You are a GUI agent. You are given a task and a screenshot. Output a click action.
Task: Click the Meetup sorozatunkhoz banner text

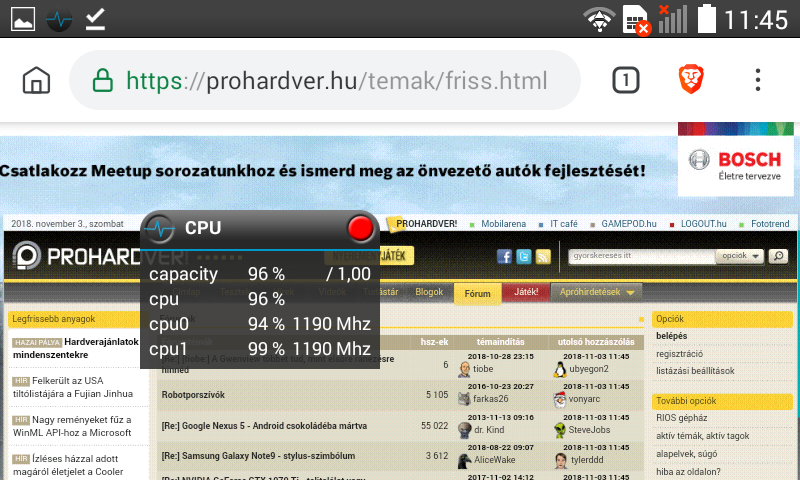pyautogui.click(x=323, y=170)
